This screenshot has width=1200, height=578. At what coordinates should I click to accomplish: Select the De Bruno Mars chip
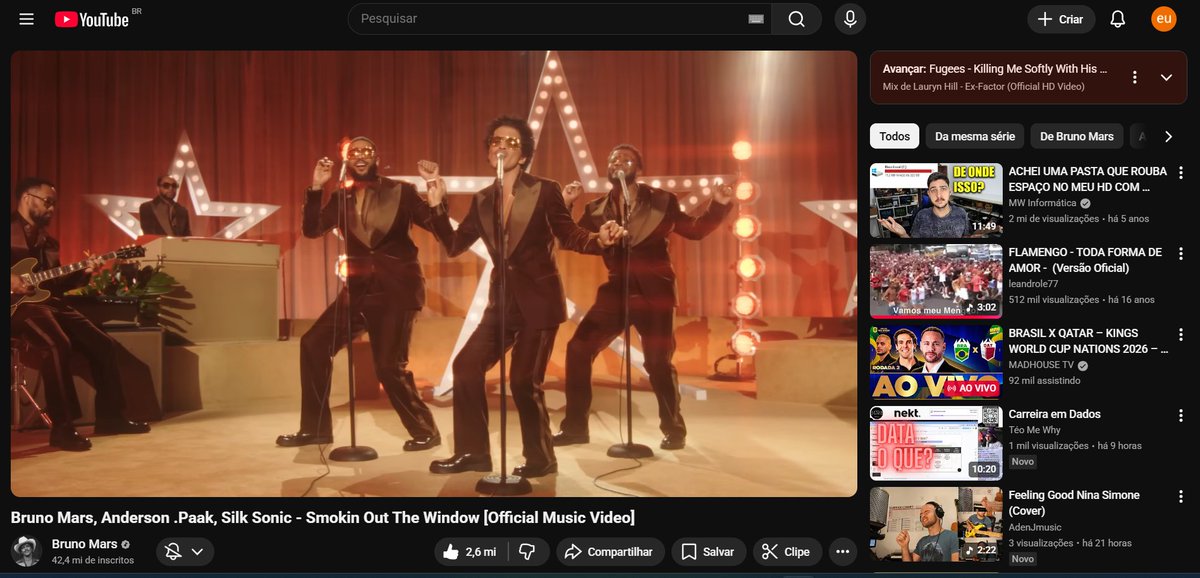[x=1077, y=136]
